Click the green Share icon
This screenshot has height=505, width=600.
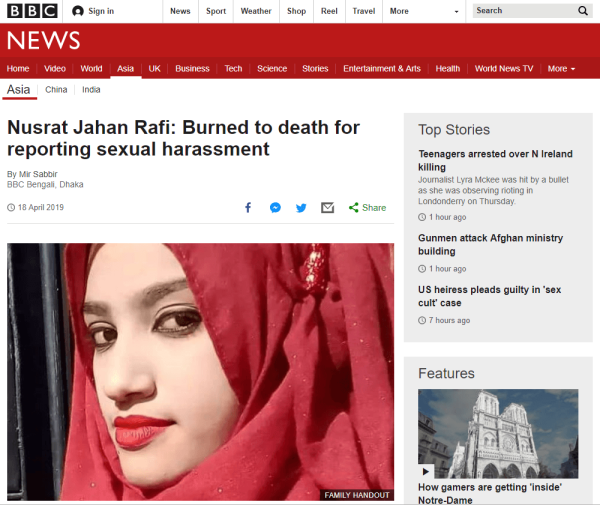pos(354,208)
